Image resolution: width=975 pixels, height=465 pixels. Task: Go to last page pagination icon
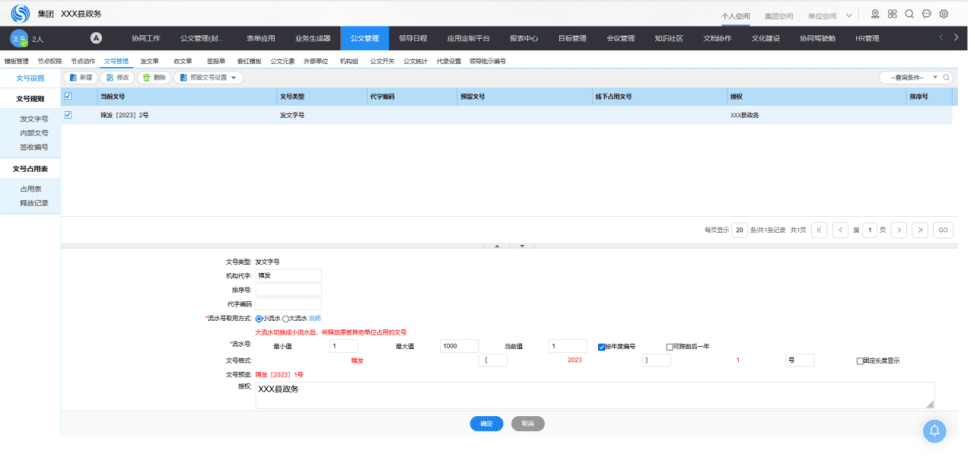920,230
